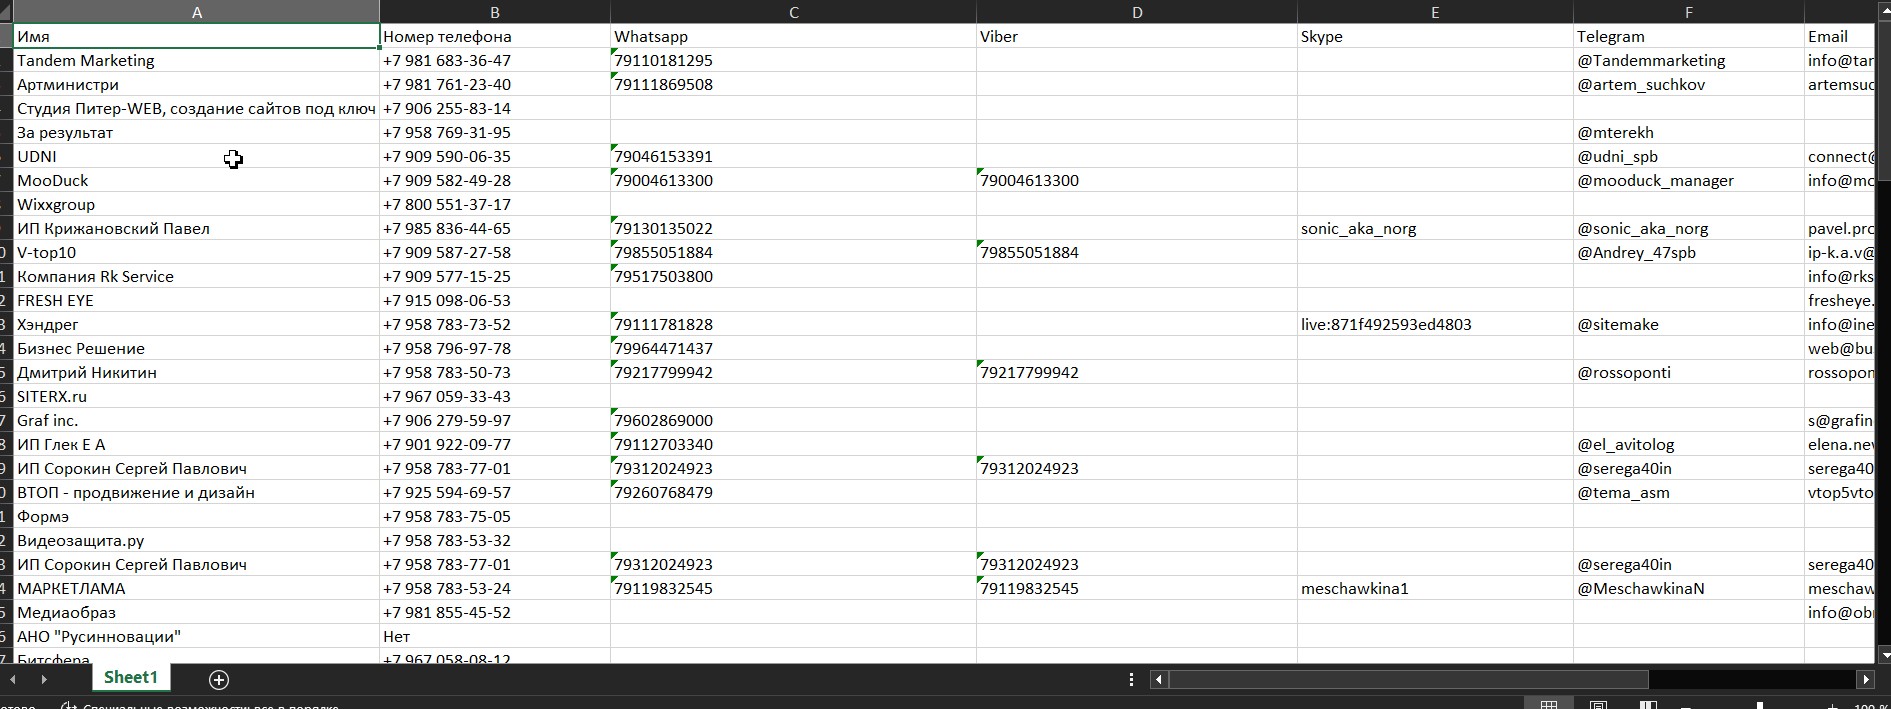
Task: Click the horizontal scrollbar left arrow
Action: [x=1159, y=680]
